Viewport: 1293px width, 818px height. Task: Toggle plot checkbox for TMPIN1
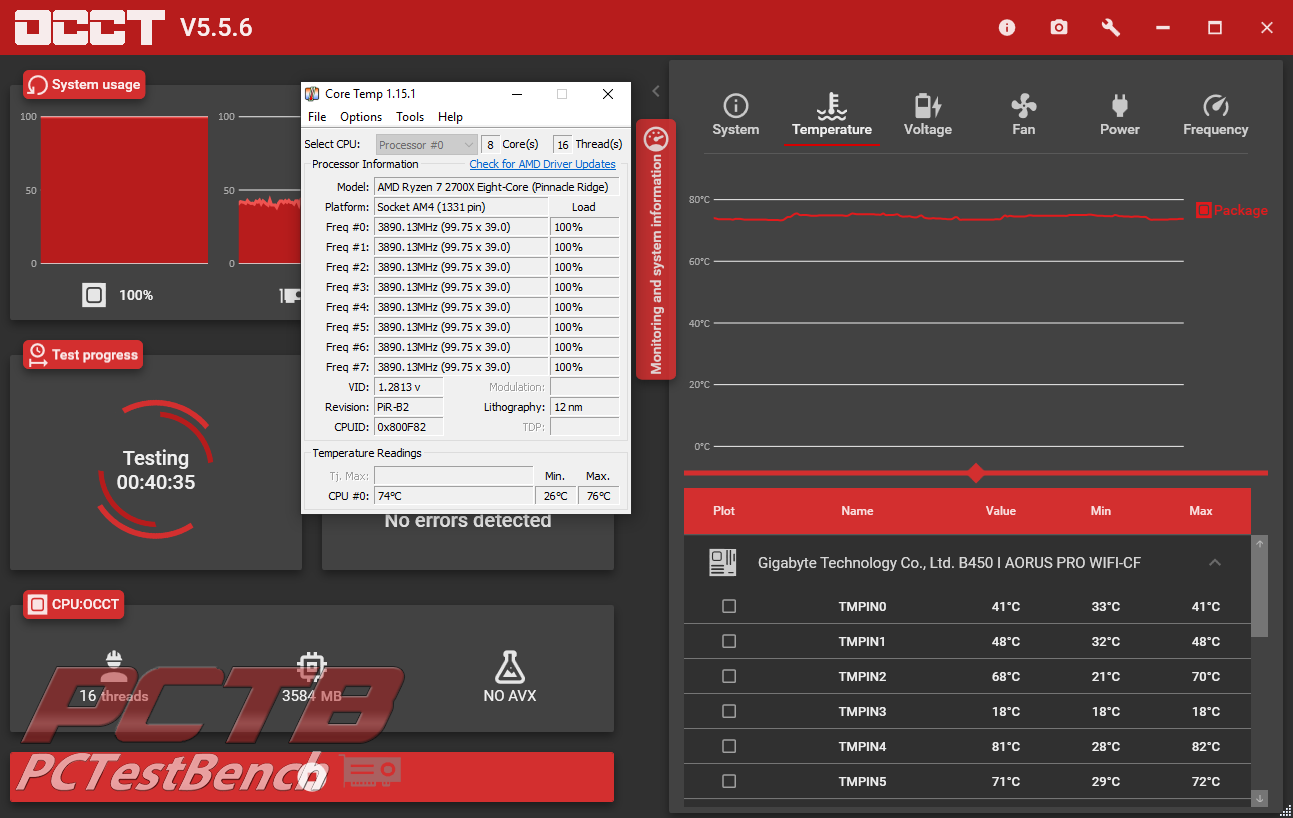pyautogui.click(x=729, y=641)
